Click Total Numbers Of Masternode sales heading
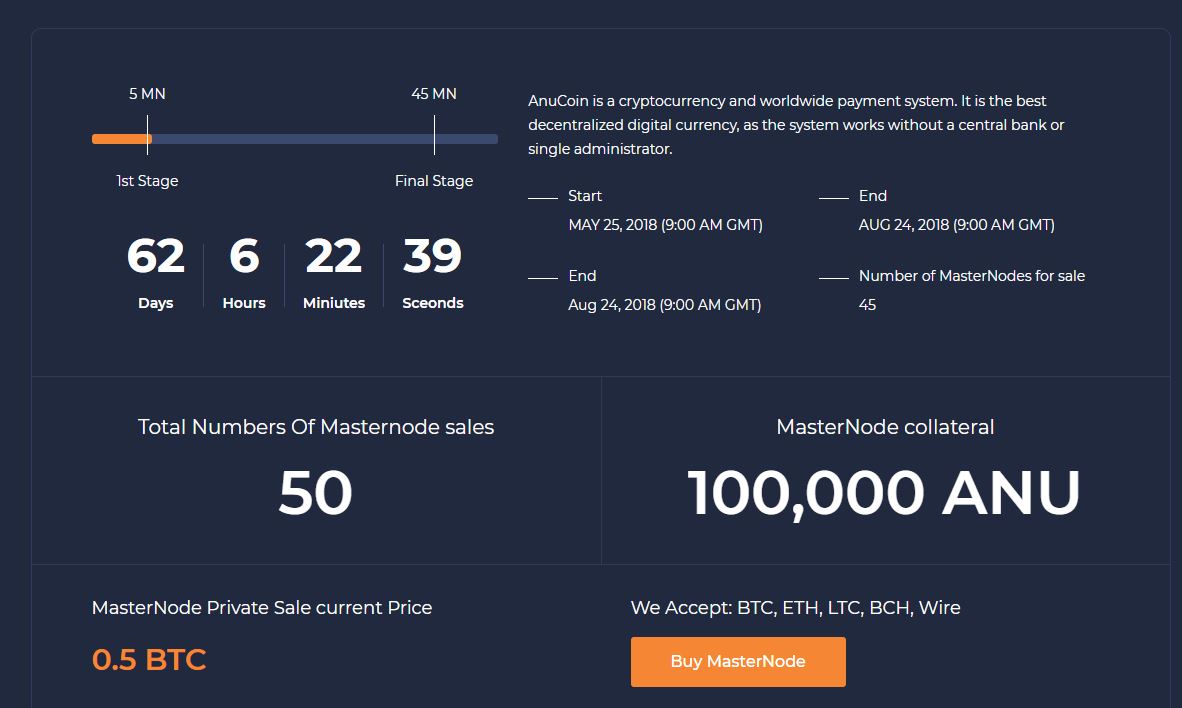 tap(316, 427)
